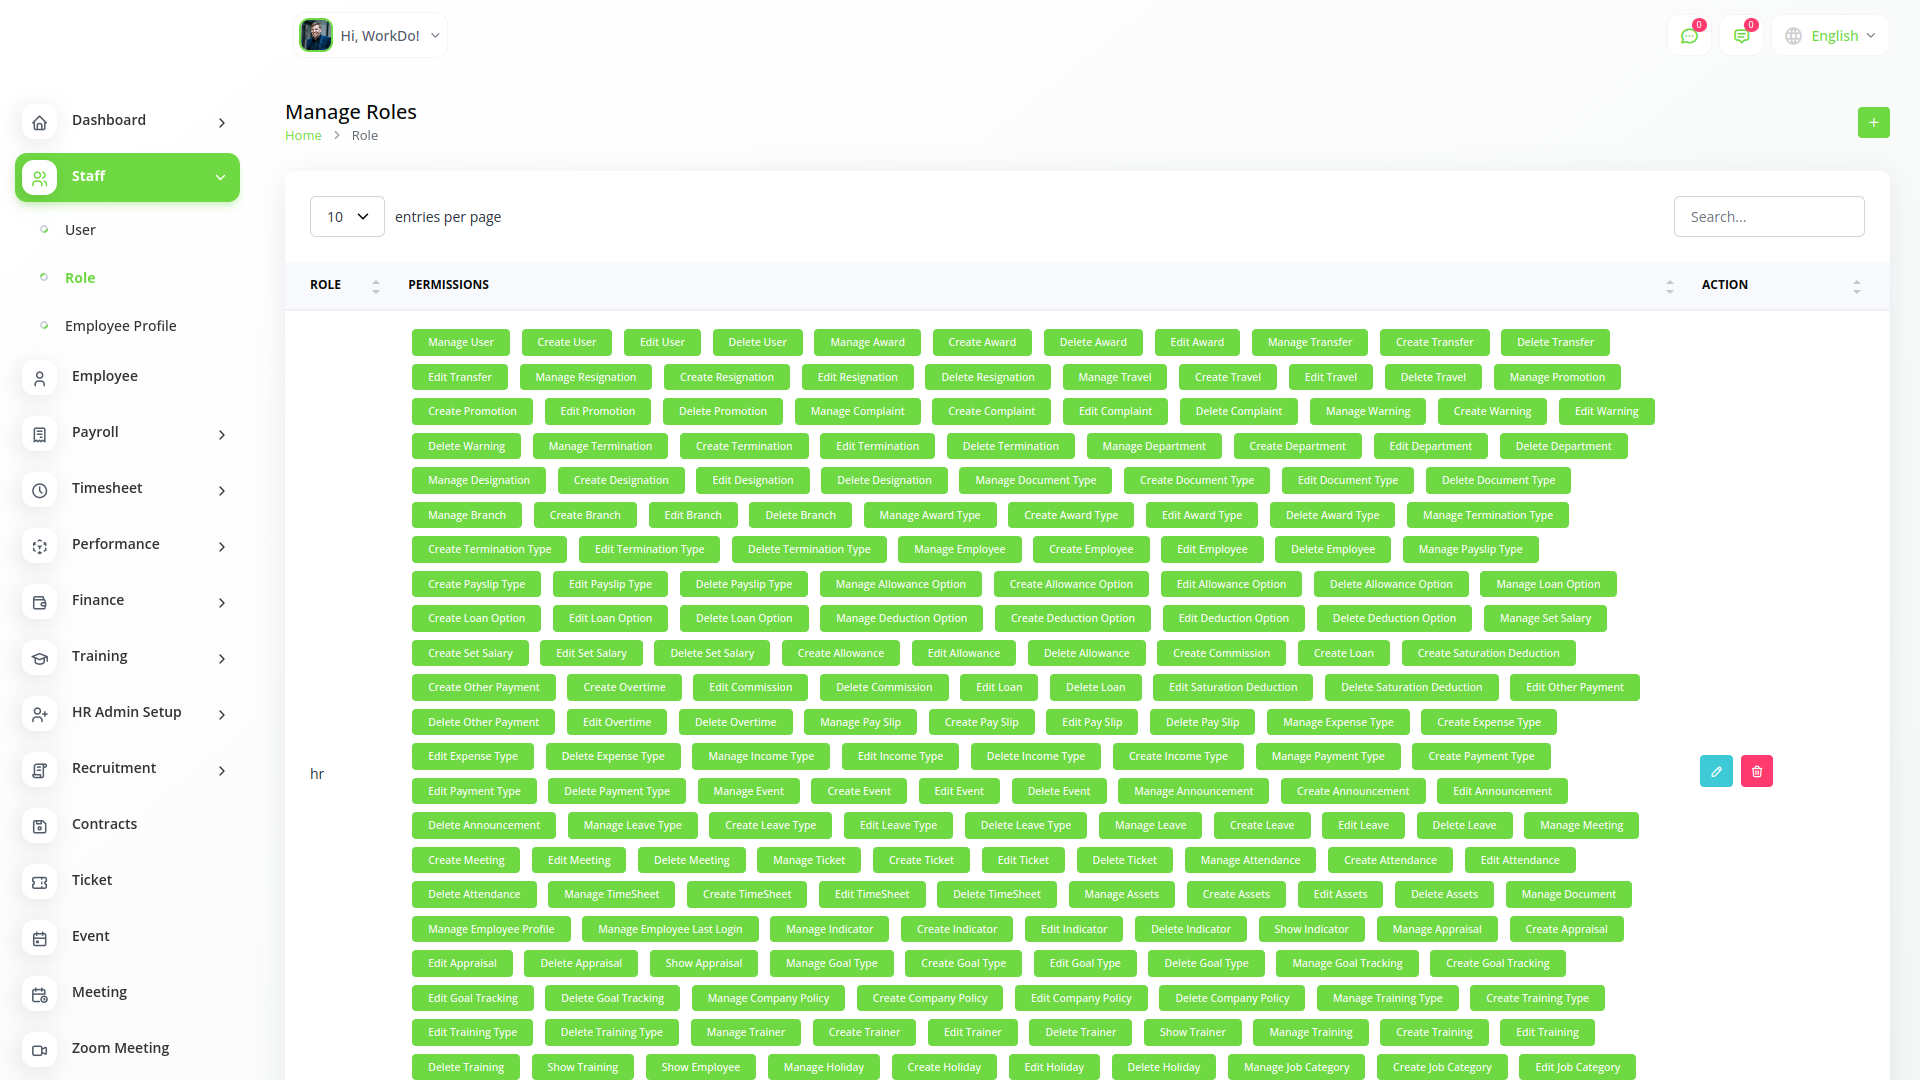Click the Manage Document permission badge
Image resolution: width=1920 pixels, height=1080 pixels.
pos(1568,894)
